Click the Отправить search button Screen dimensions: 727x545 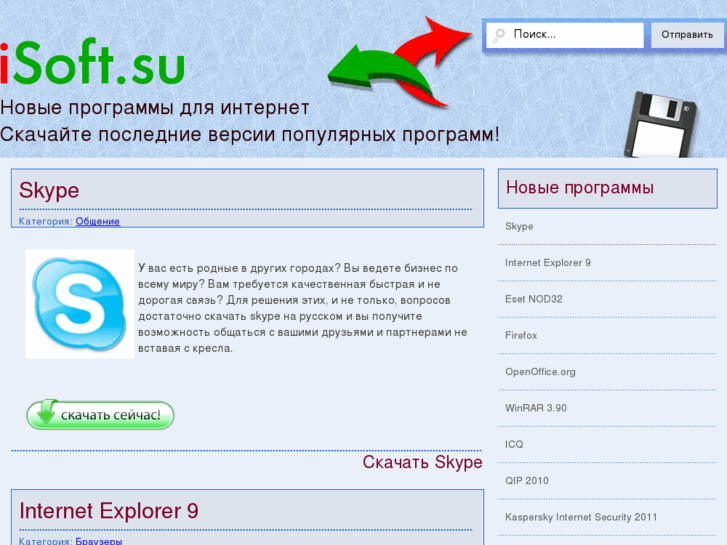[x=687, y=35]
